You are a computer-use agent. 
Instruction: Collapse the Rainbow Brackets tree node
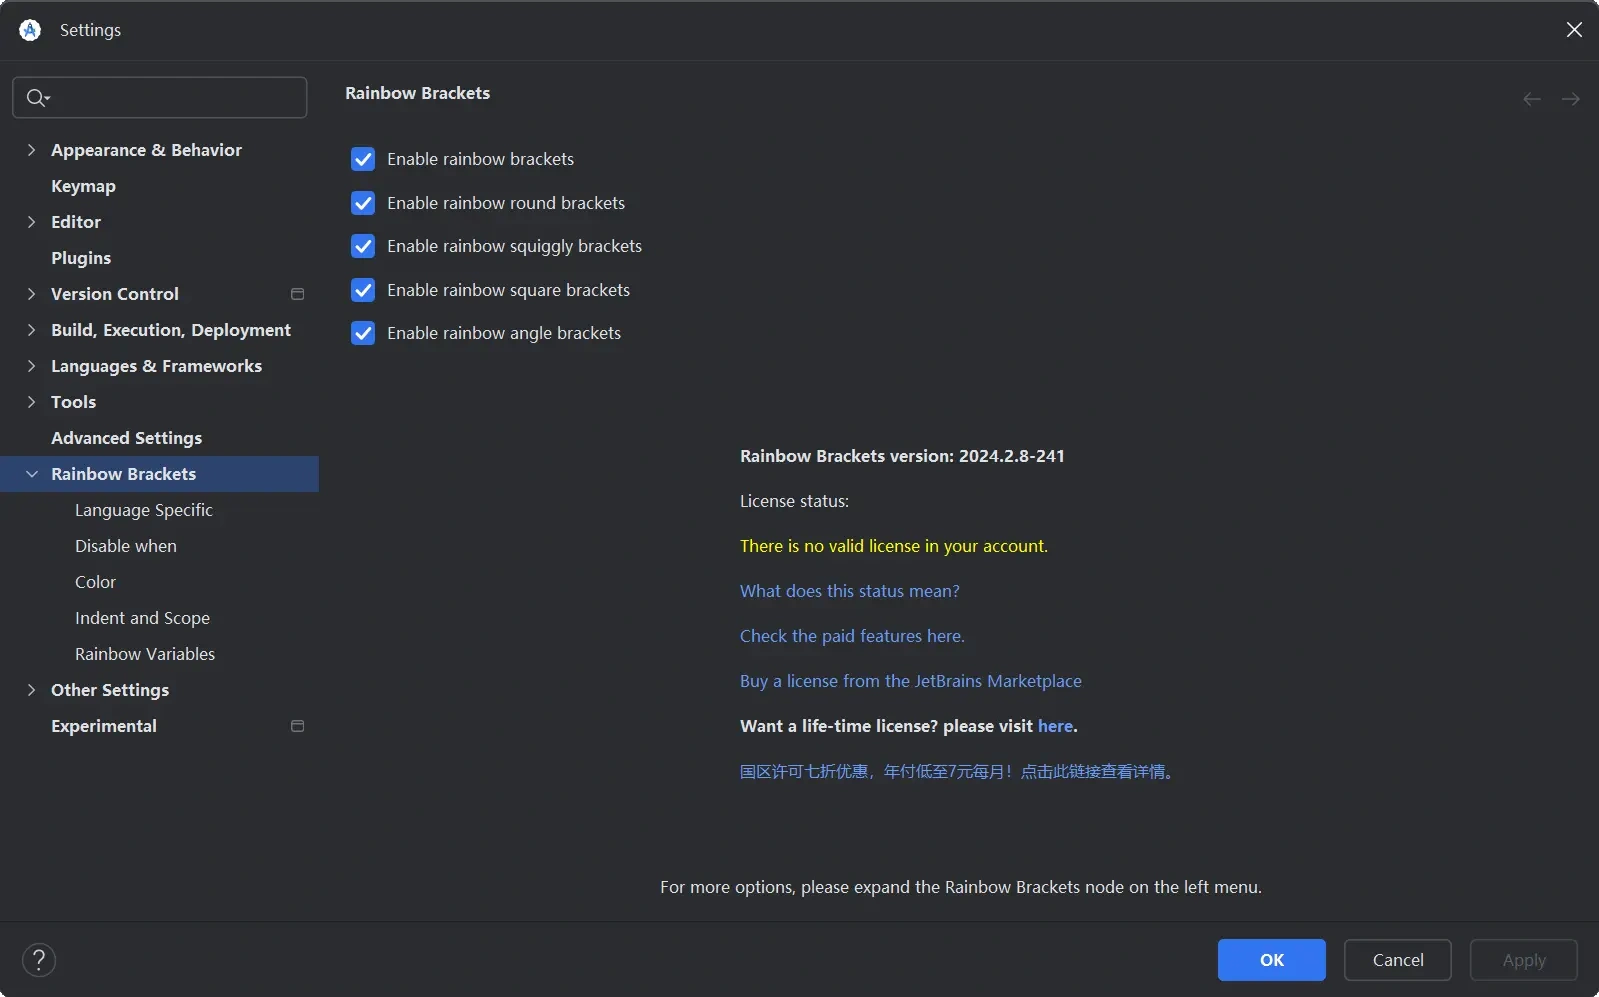pos(31,474)
